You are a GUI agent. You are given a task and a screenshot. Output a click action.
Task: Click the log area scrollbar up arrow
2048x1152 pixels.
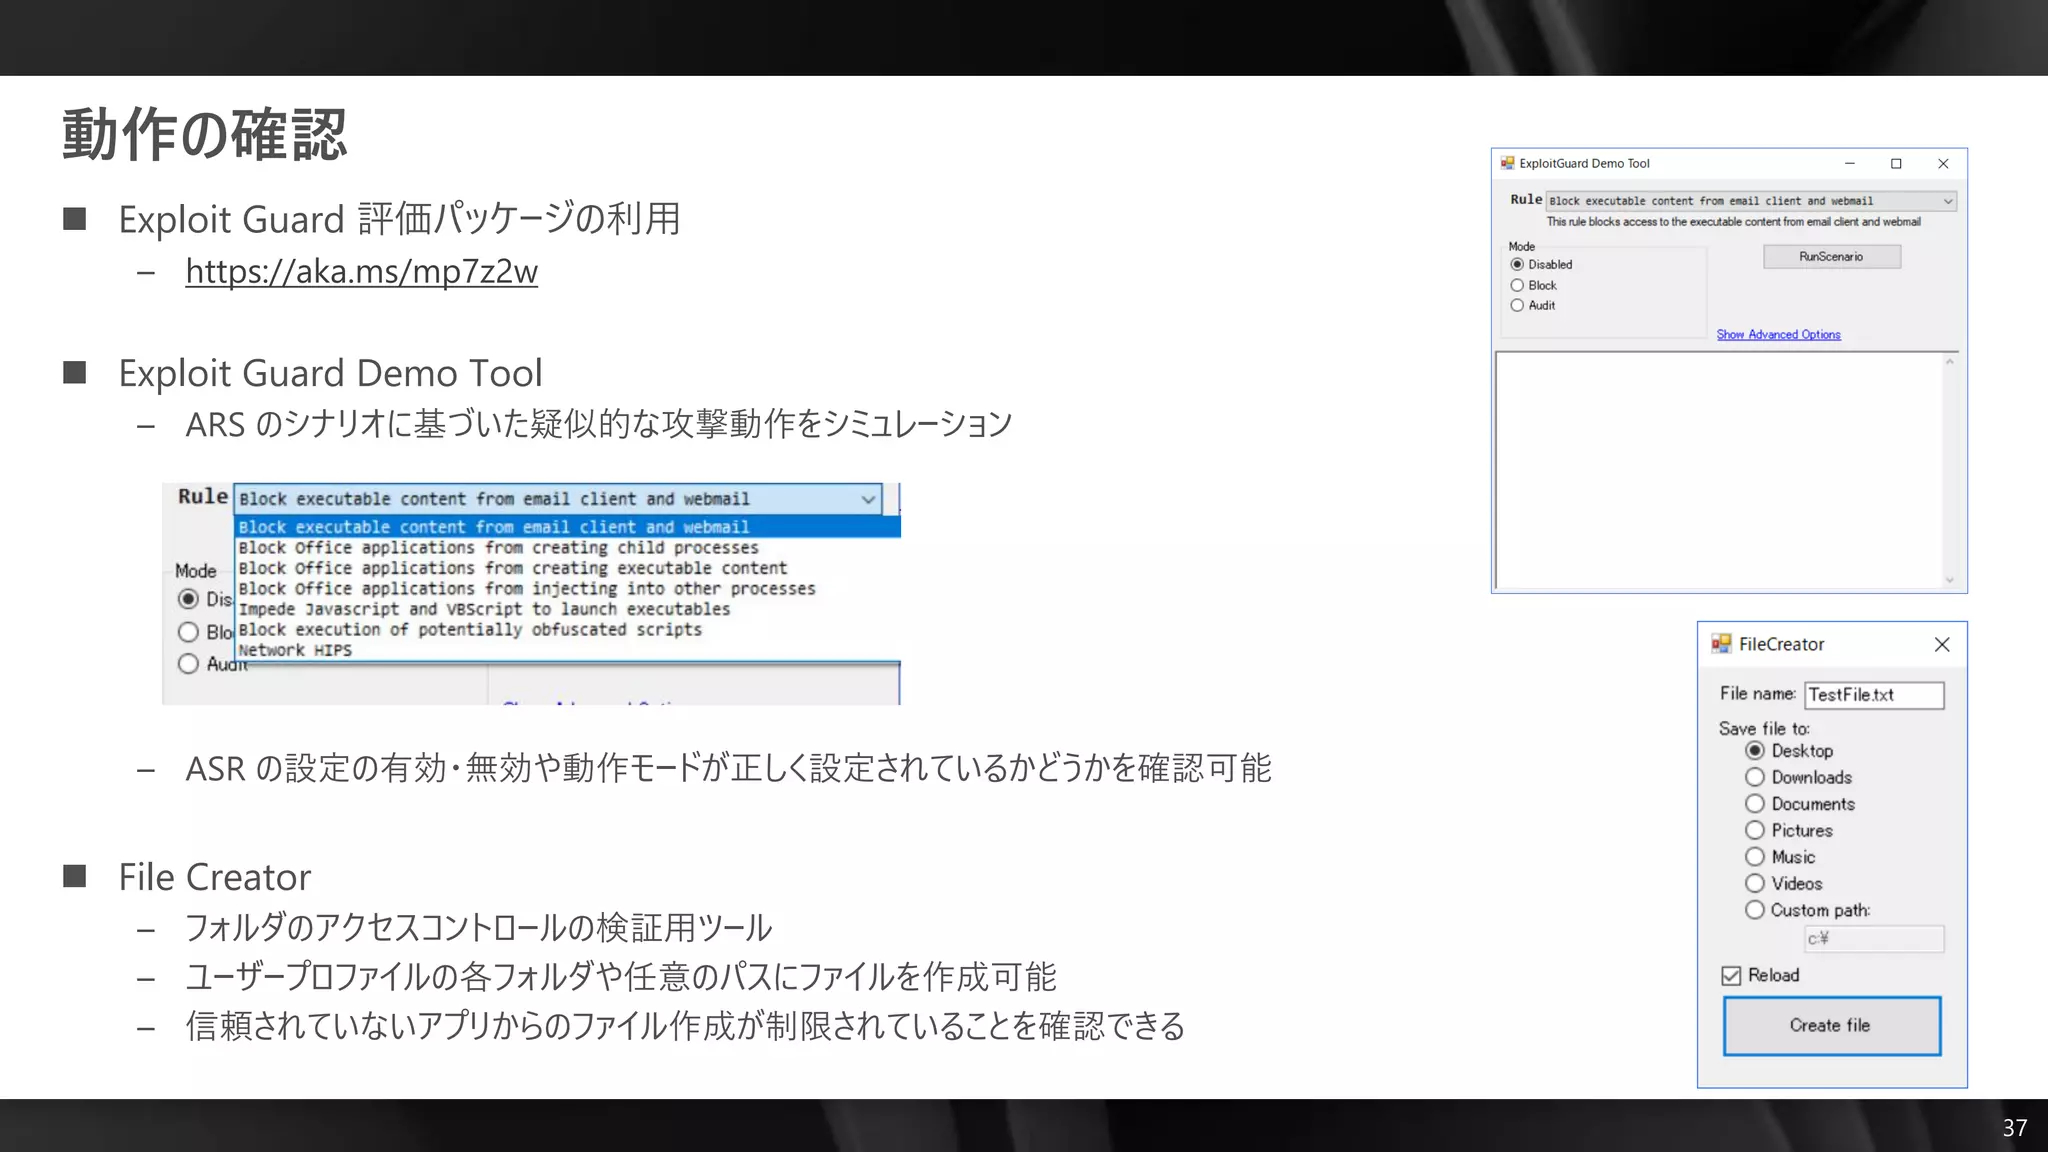(x=1949, y=362)
